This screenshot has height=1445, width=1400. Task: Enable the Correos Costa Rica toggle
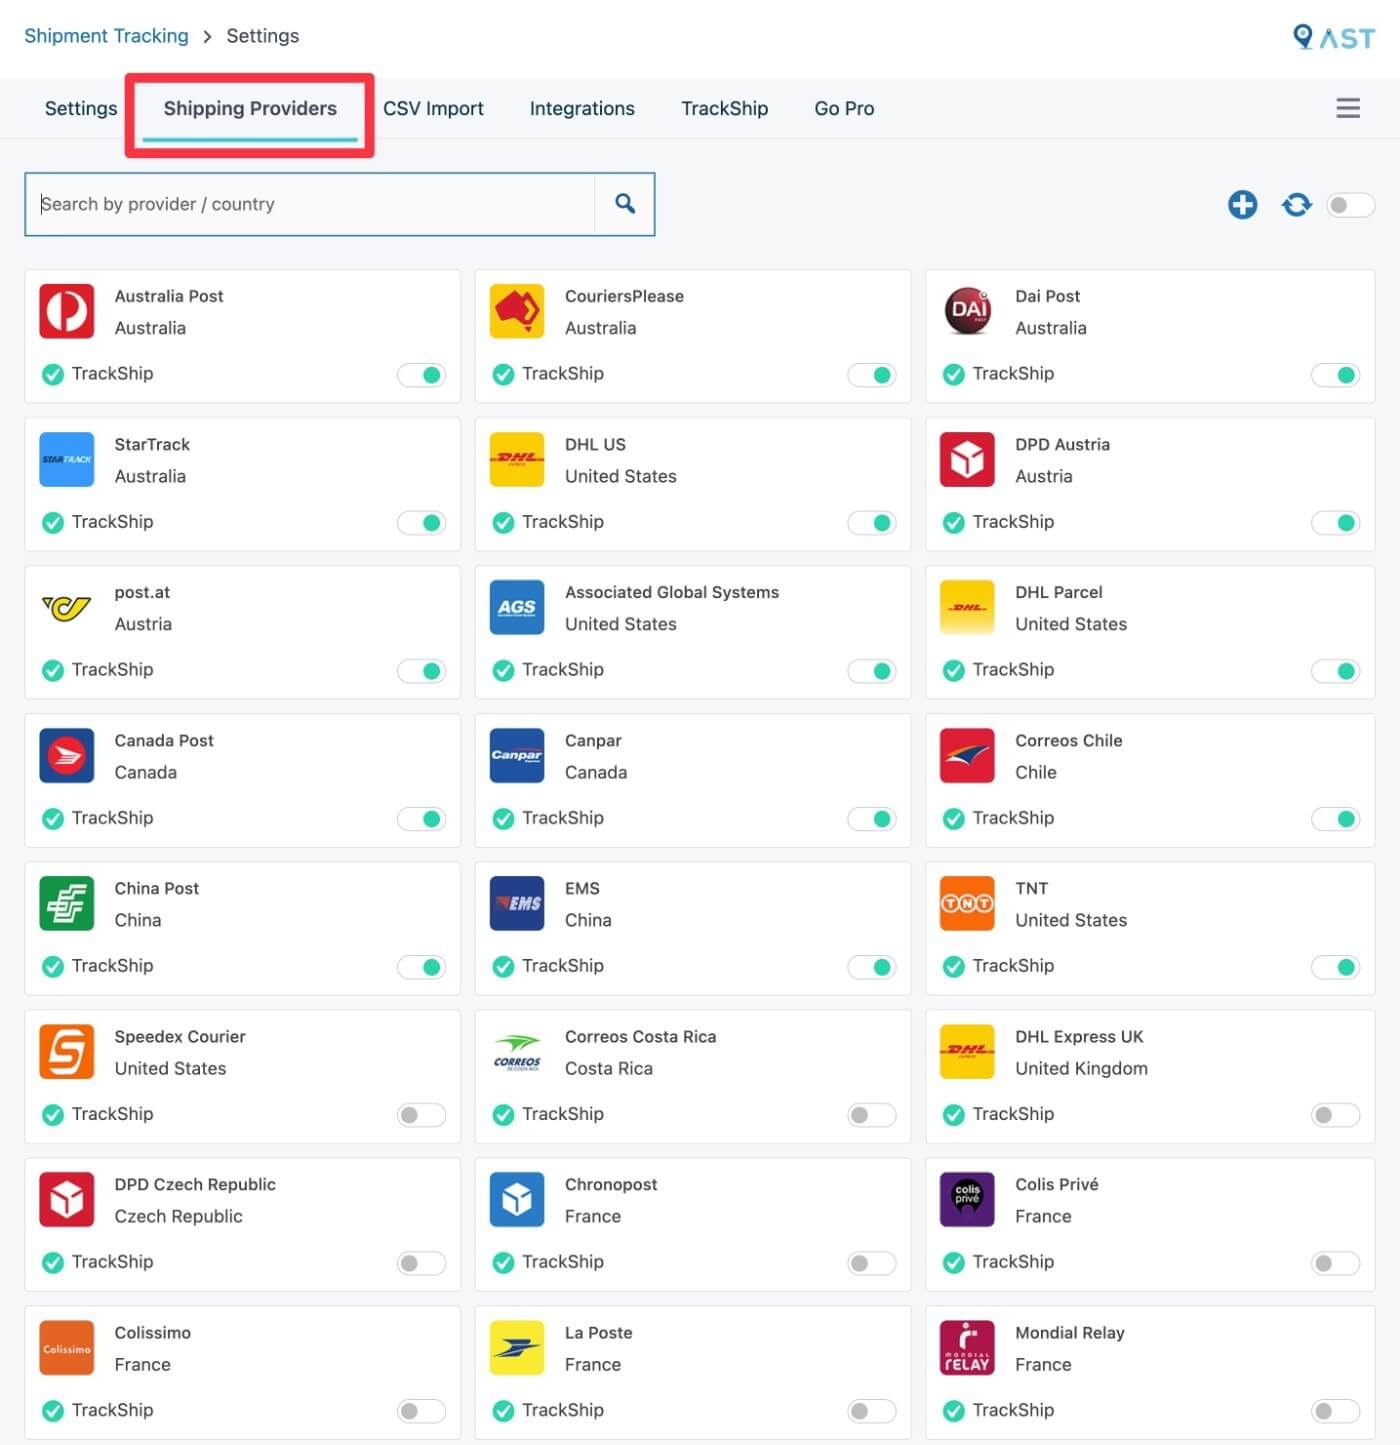(871, 1115)
